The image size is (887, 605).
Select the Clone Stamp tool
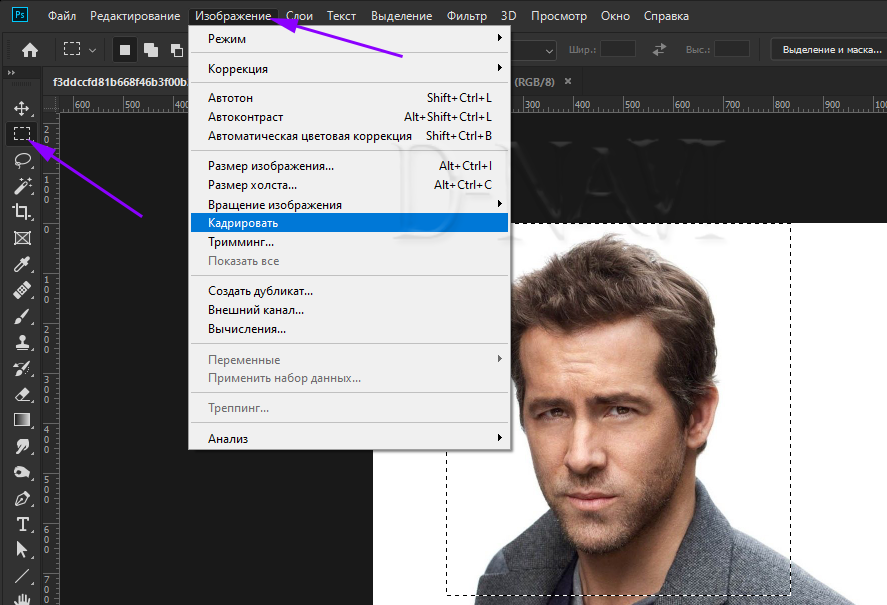(x=22, y=342)
